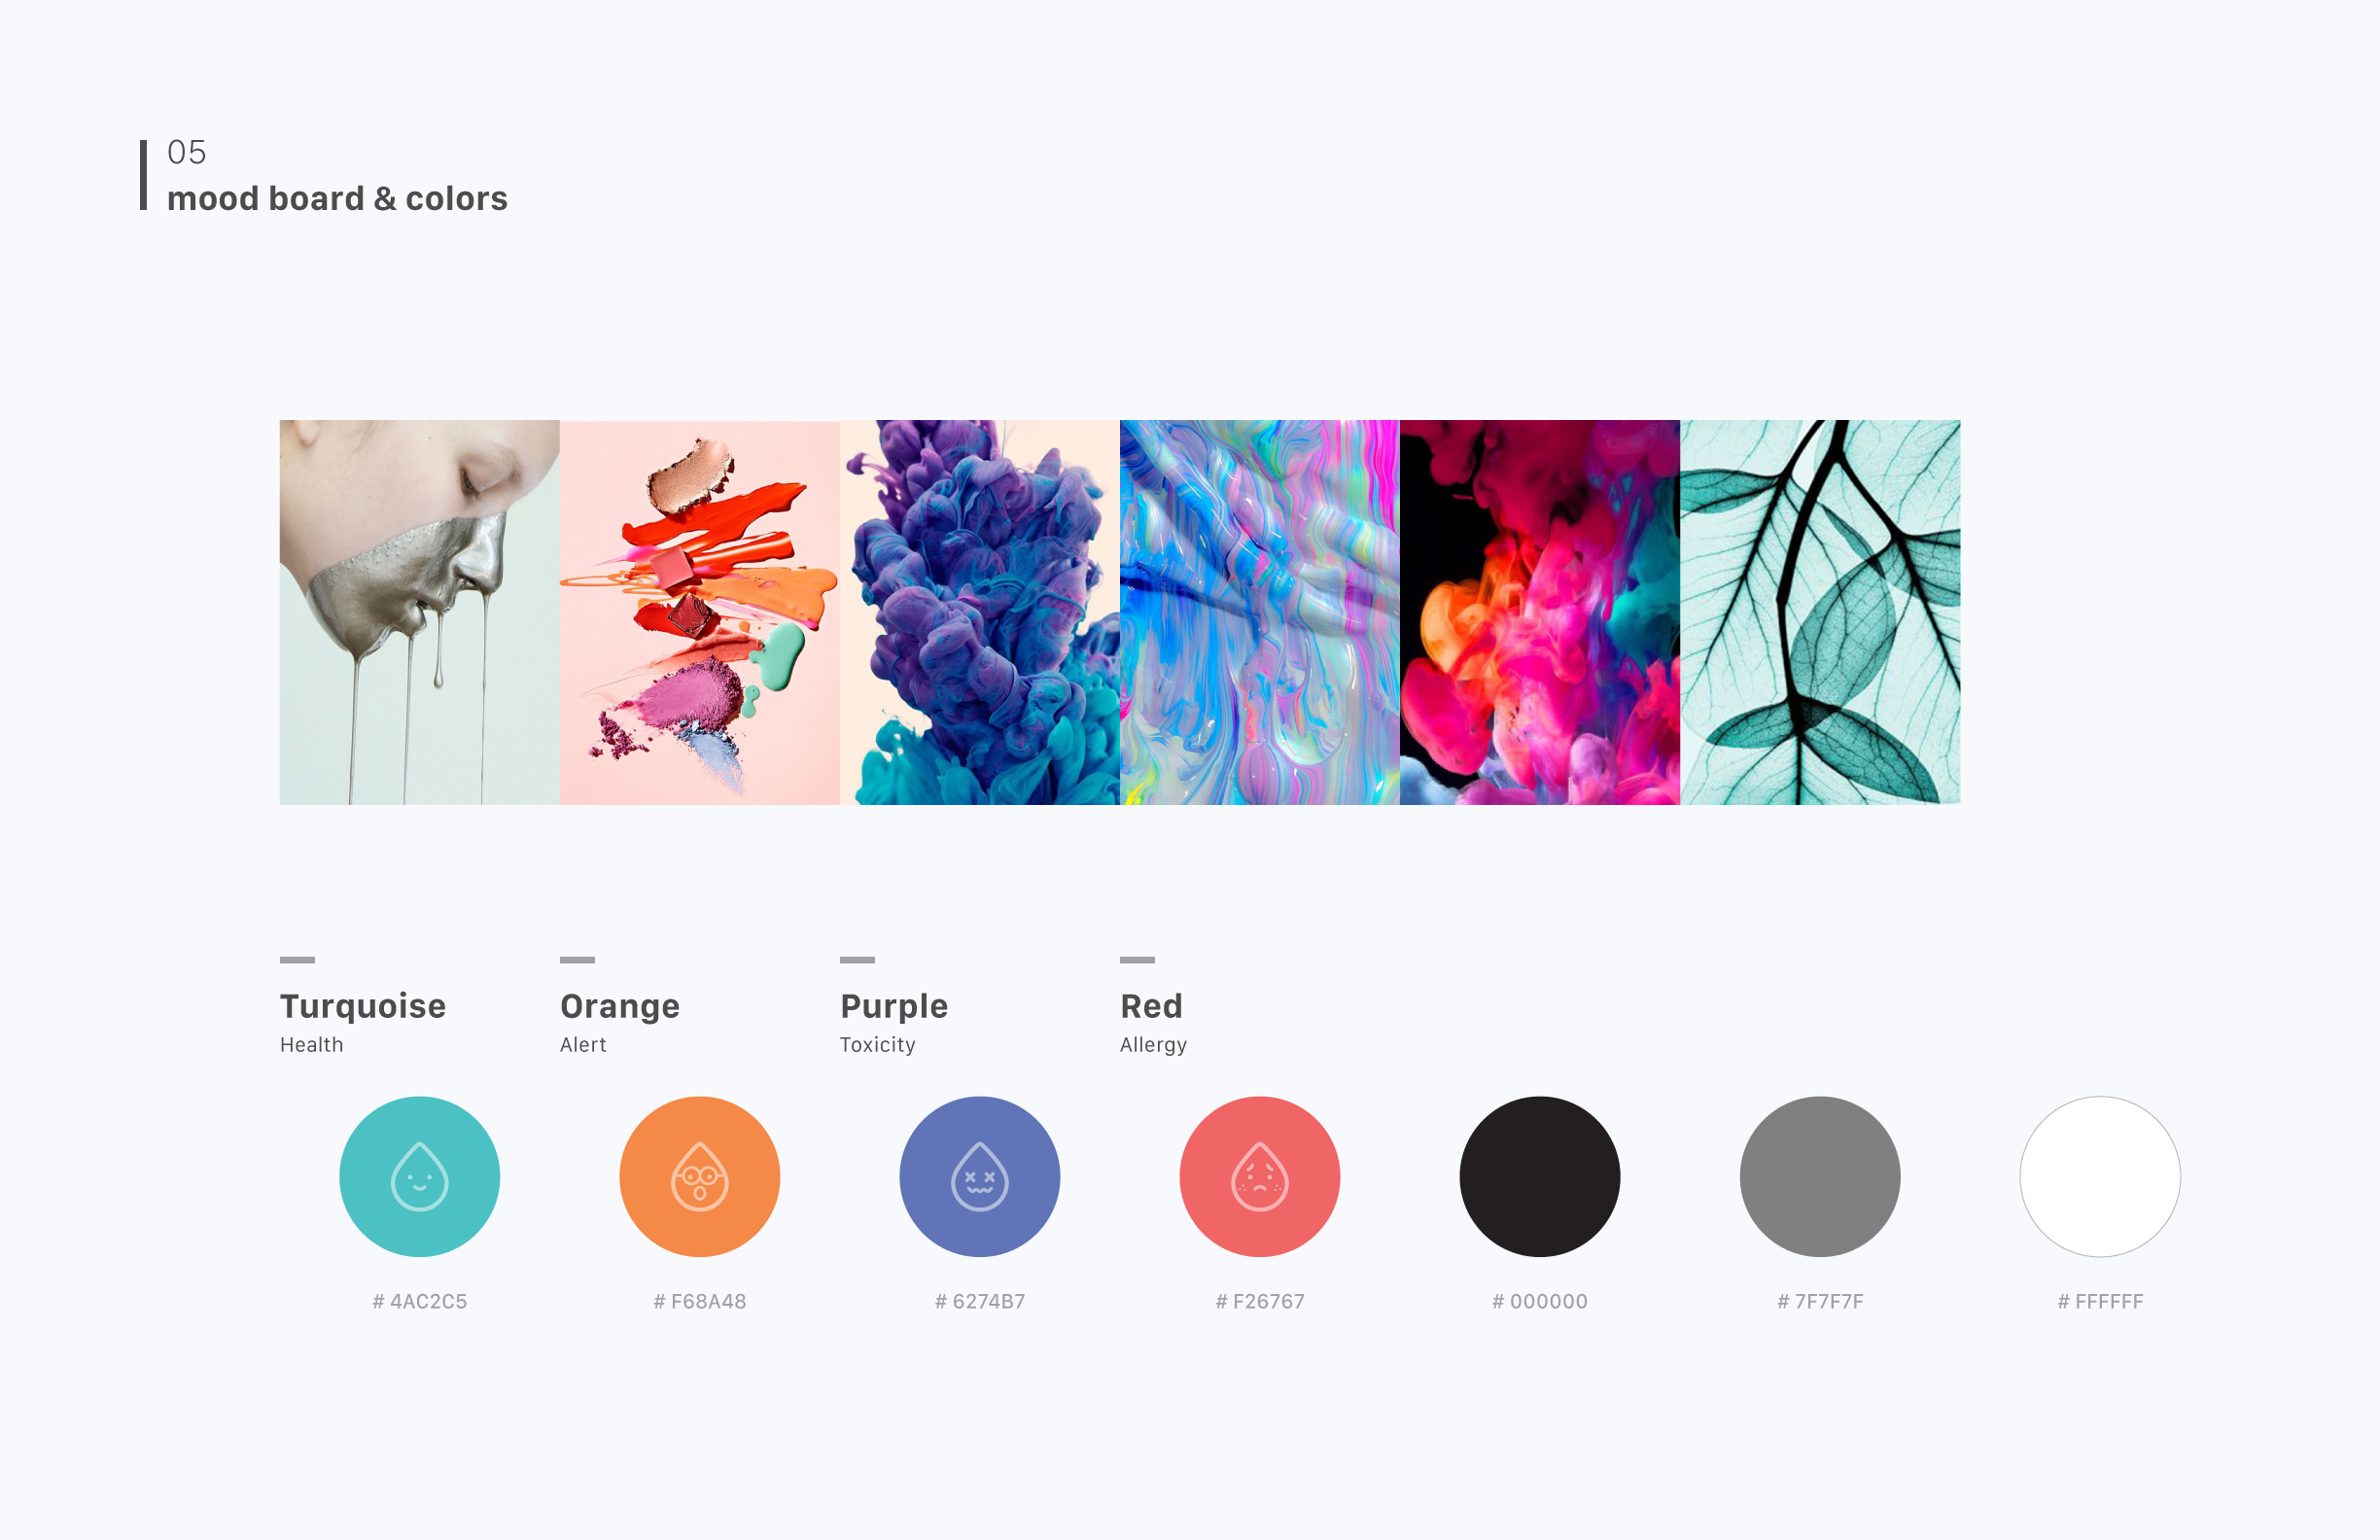Click the smiling droplet icon in turquoise circle
2380x1540 pixels.
click(419, 1176)
